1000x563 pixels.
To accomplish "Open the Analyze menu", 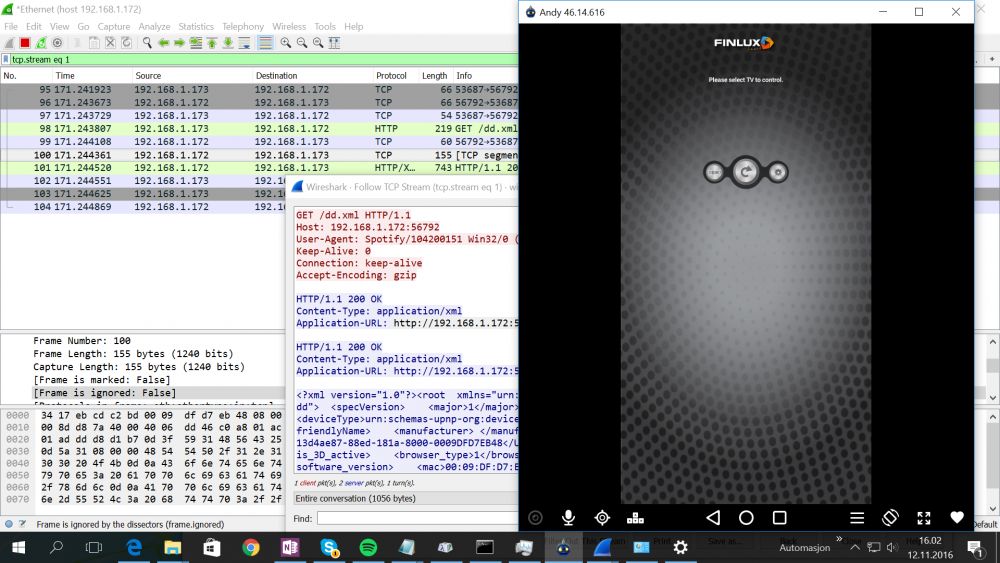I will 154,26.
